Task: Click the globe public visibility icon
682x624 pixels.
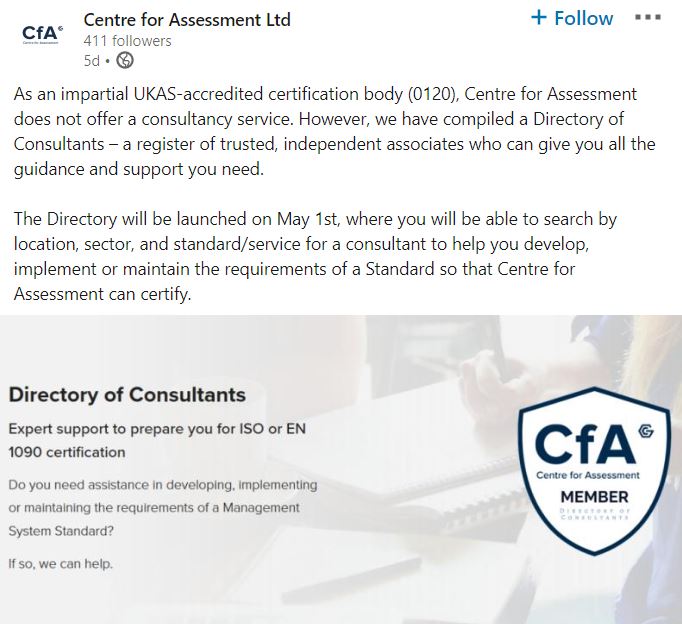Action: pyautogui.click(x=124, y=60)
